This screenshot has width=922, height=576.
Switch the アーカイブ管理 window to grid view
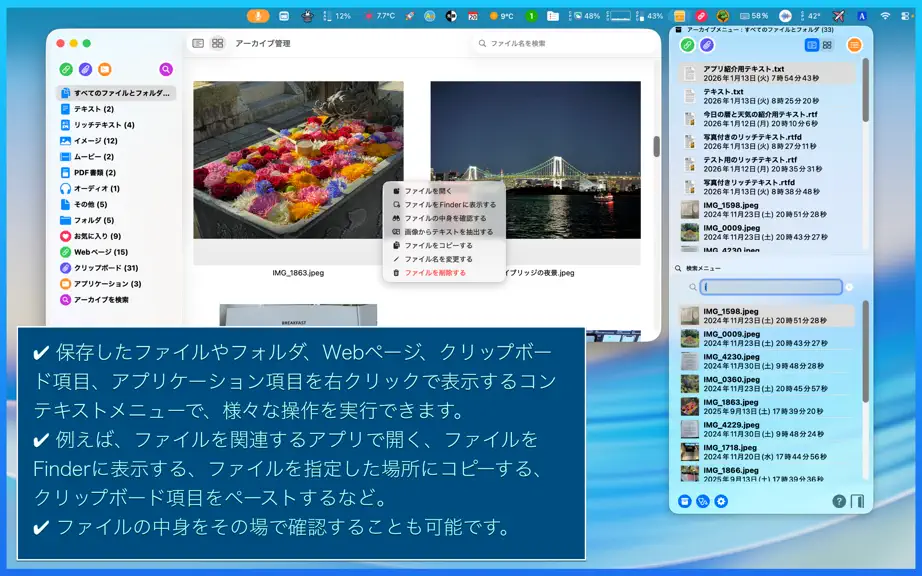coord(218,43)
